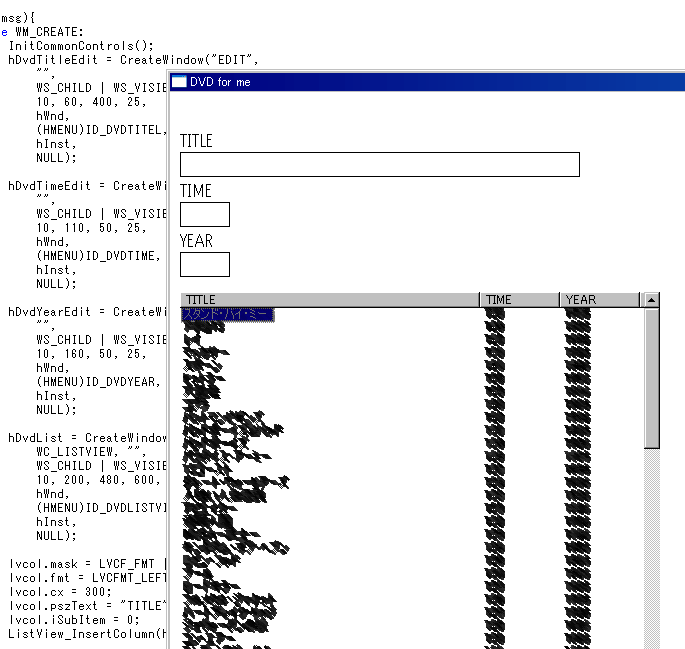Click the 10, 60, 400, 25, code line
685x649 pixels.
tap(91, 102)
